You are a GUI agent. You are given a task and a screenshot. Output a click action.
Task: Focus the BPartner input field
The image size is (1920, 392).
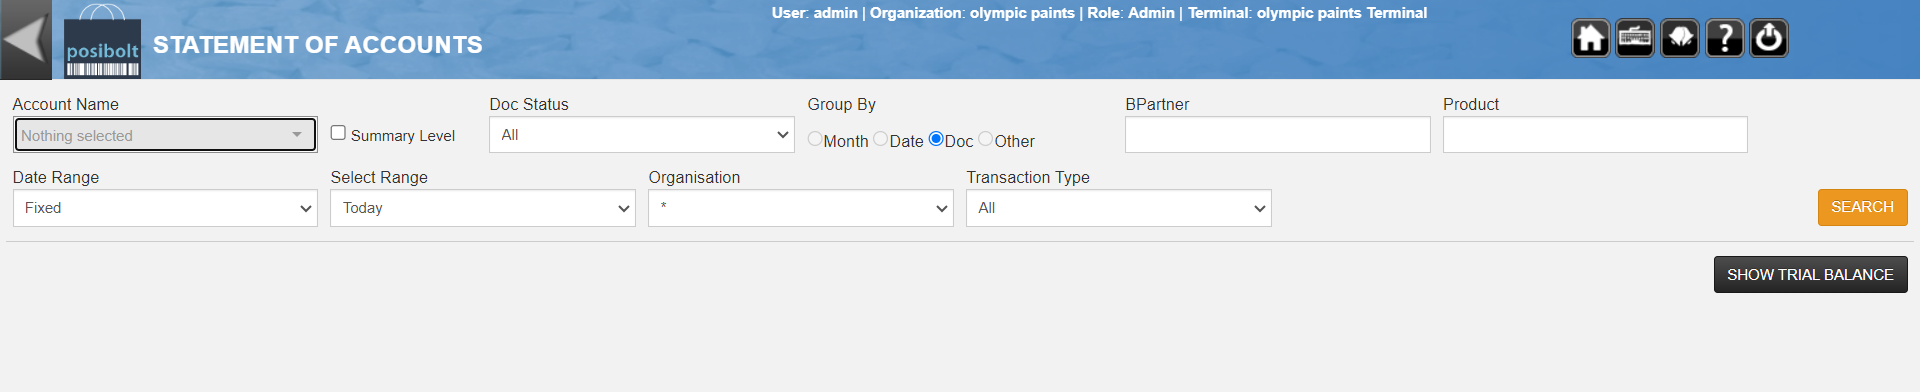click(1277, 135)
